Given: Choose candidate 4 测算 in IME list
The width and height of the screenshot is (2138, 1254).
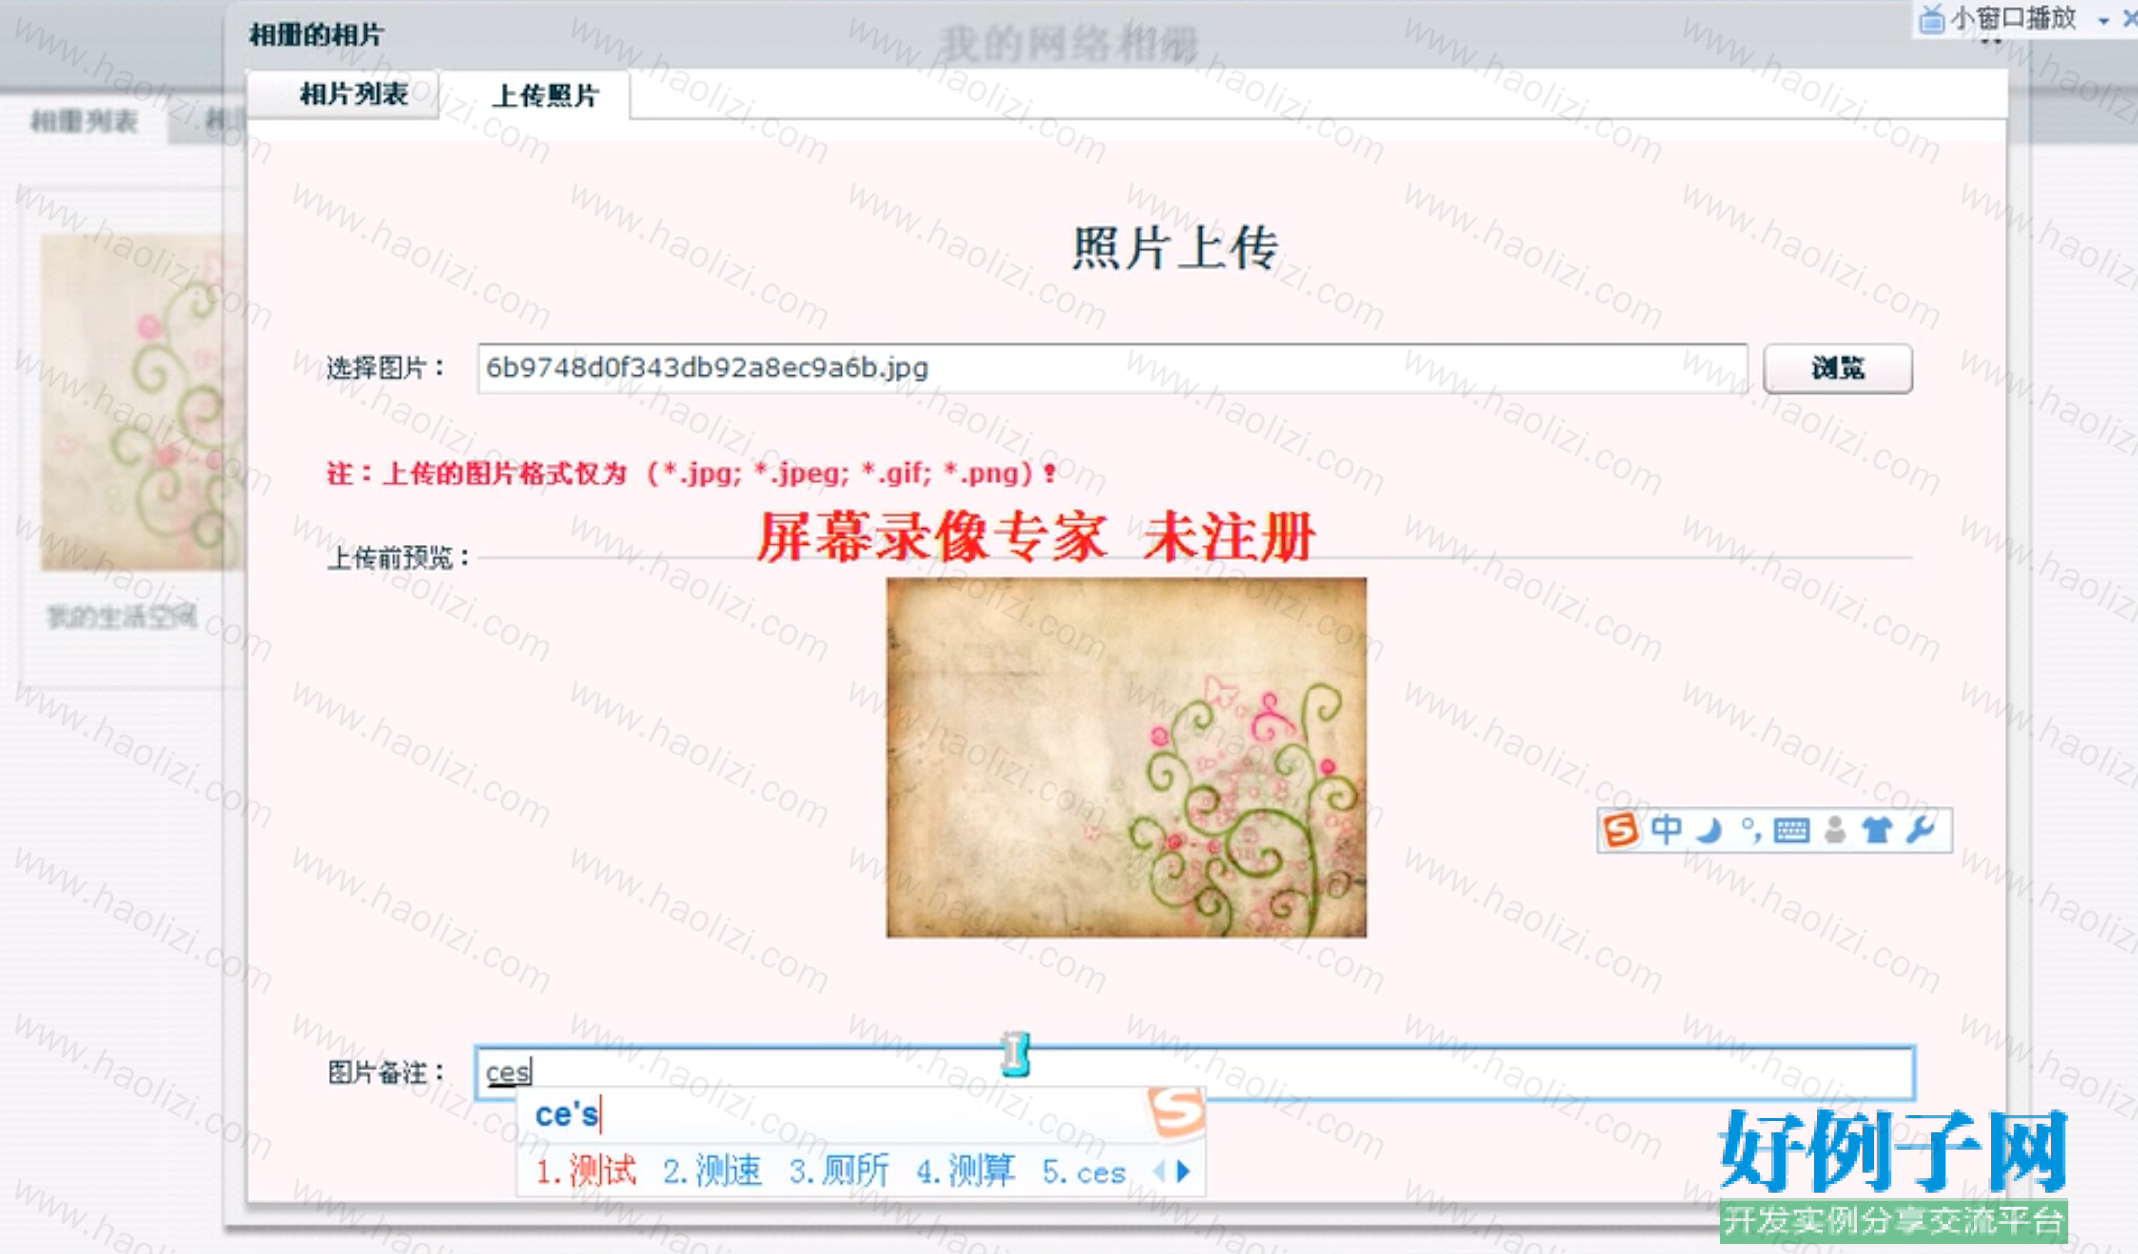Looking at the screenshot, I should (x=965, y=1171).
